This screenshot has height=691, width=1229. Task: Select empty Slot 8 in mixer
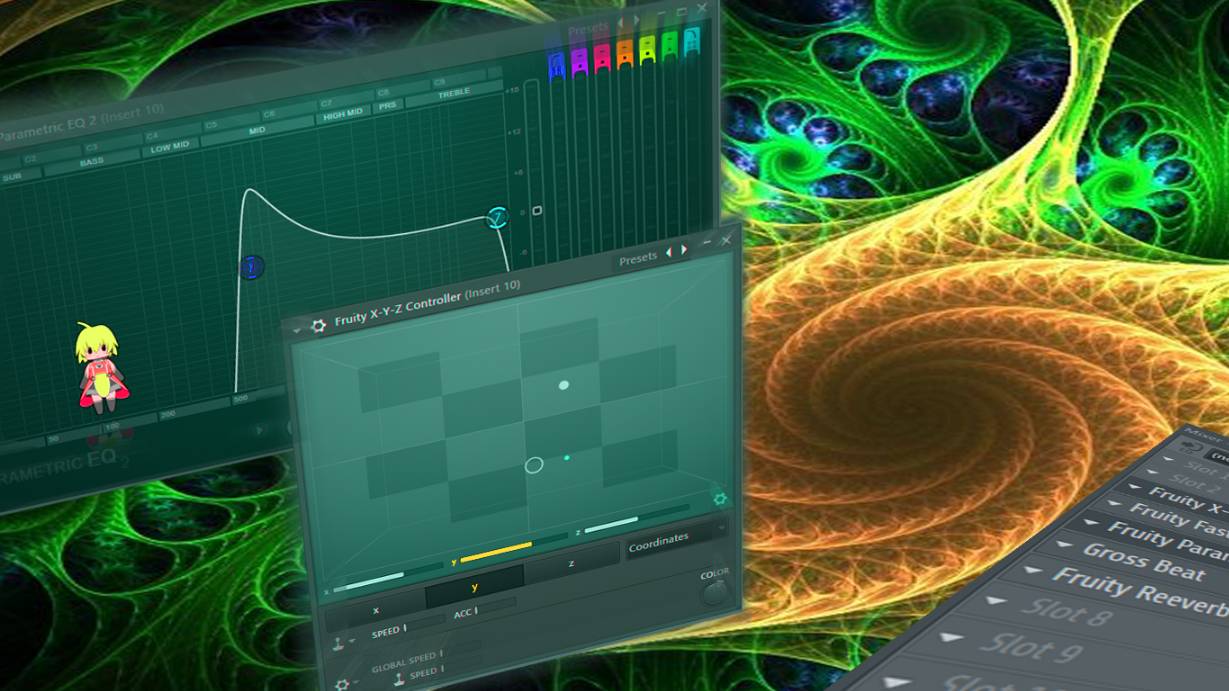click(x=1065, y=611)
